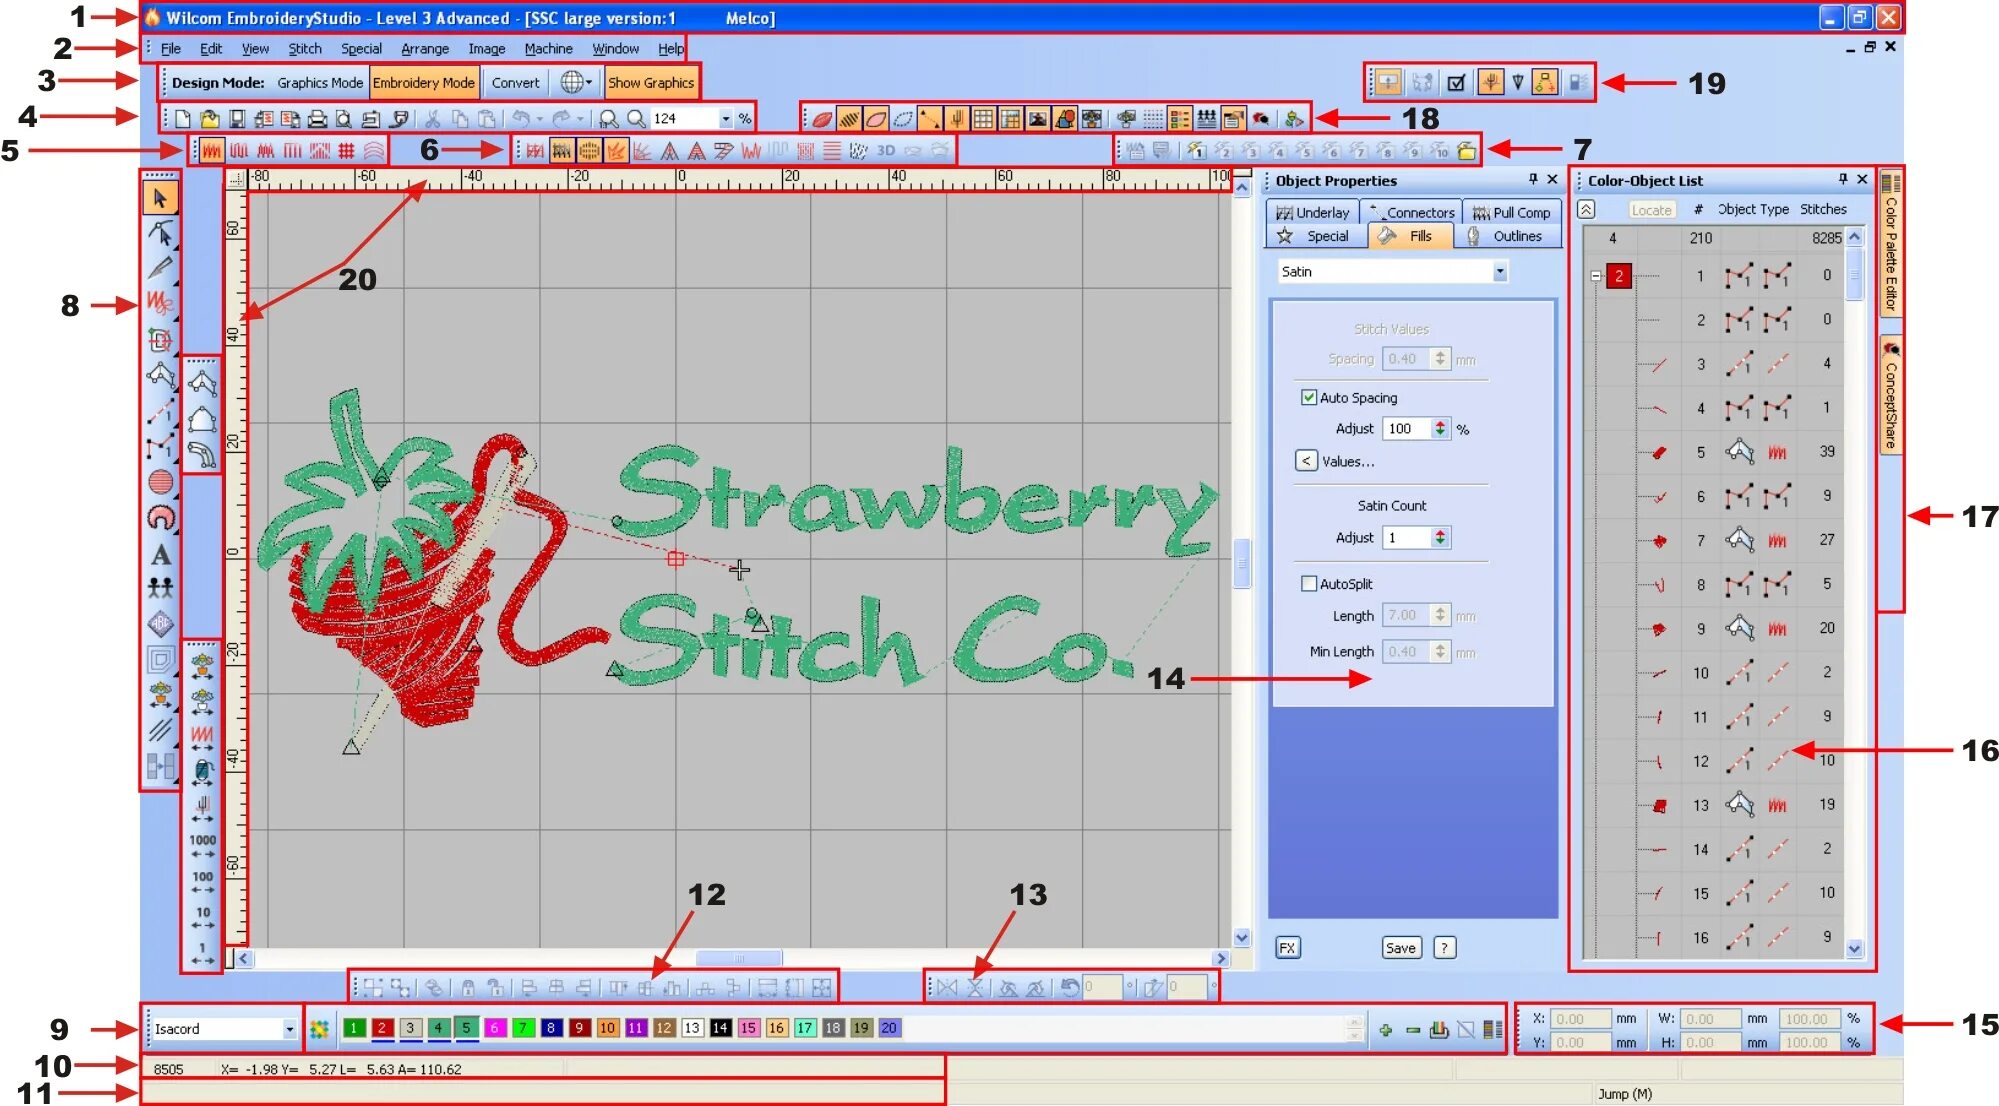
Task: Click the collapse arrows icon beside Locate
Action: pyautogui.click(x=1587, y=209)
